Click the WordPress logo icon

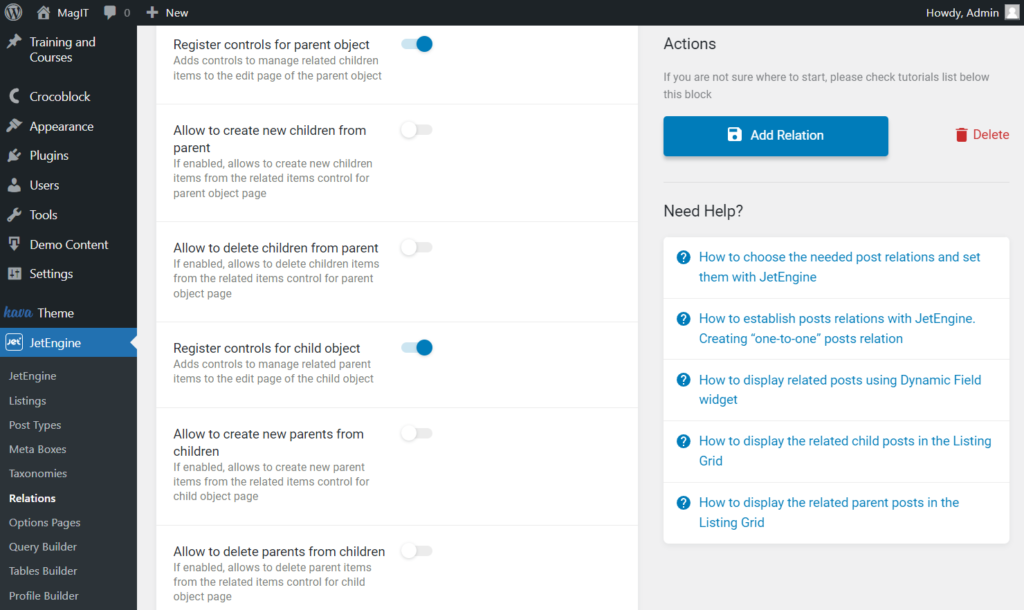click(x=13, y=12)
